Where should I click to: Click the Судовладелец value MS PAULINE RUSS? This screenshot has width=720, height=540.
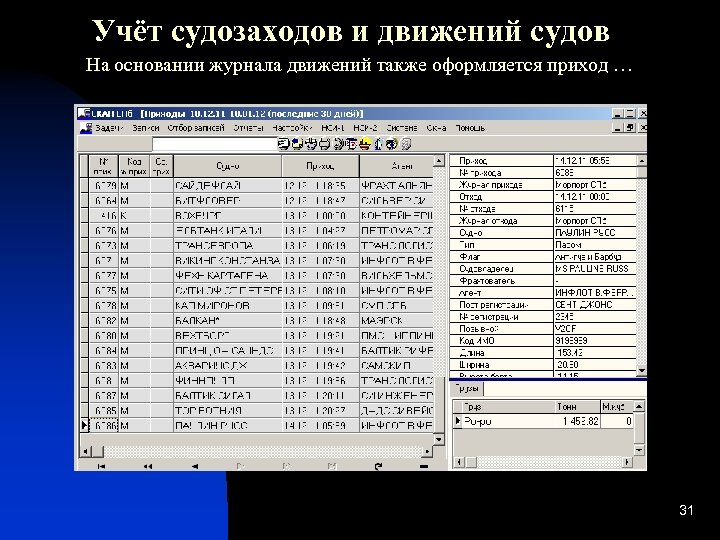595,269
